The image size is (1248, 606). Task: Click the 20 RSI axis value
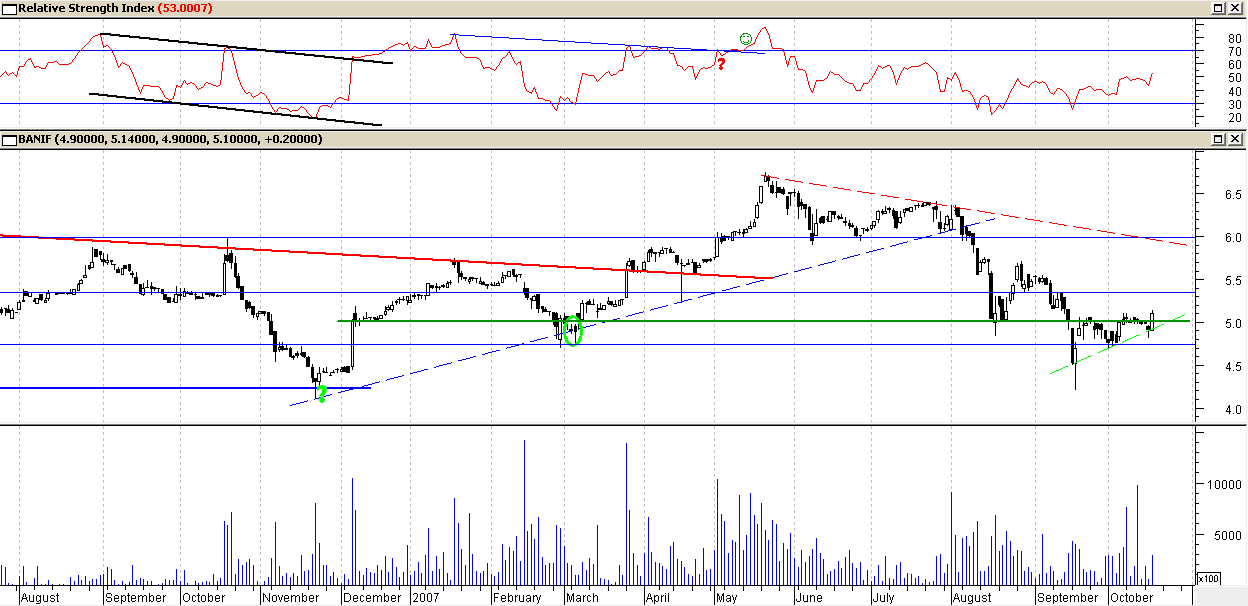click(1234, 117)
